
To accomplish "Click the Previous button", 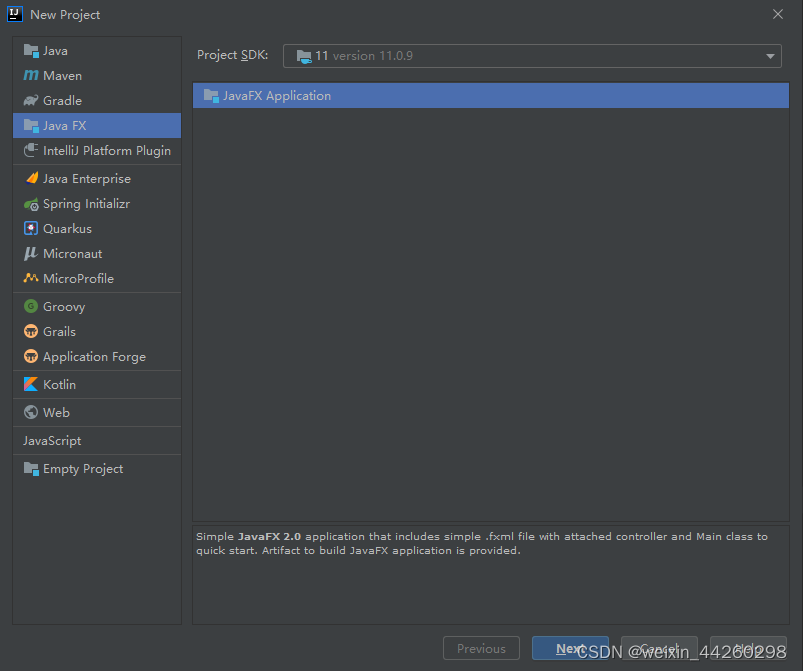I will pos(481,648).
